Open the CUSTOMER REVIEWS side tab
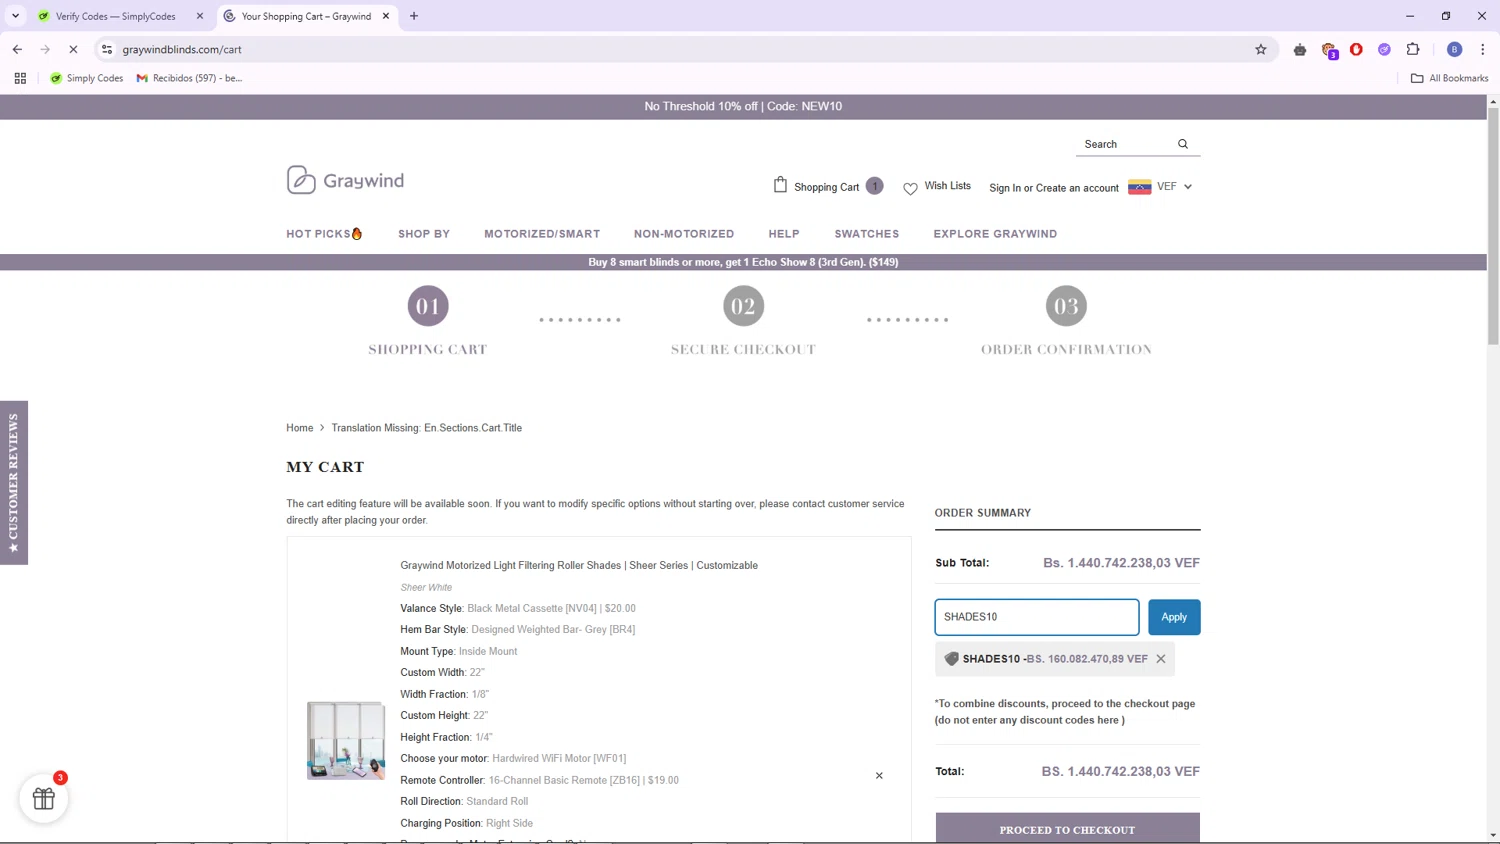 coord(14,483)
